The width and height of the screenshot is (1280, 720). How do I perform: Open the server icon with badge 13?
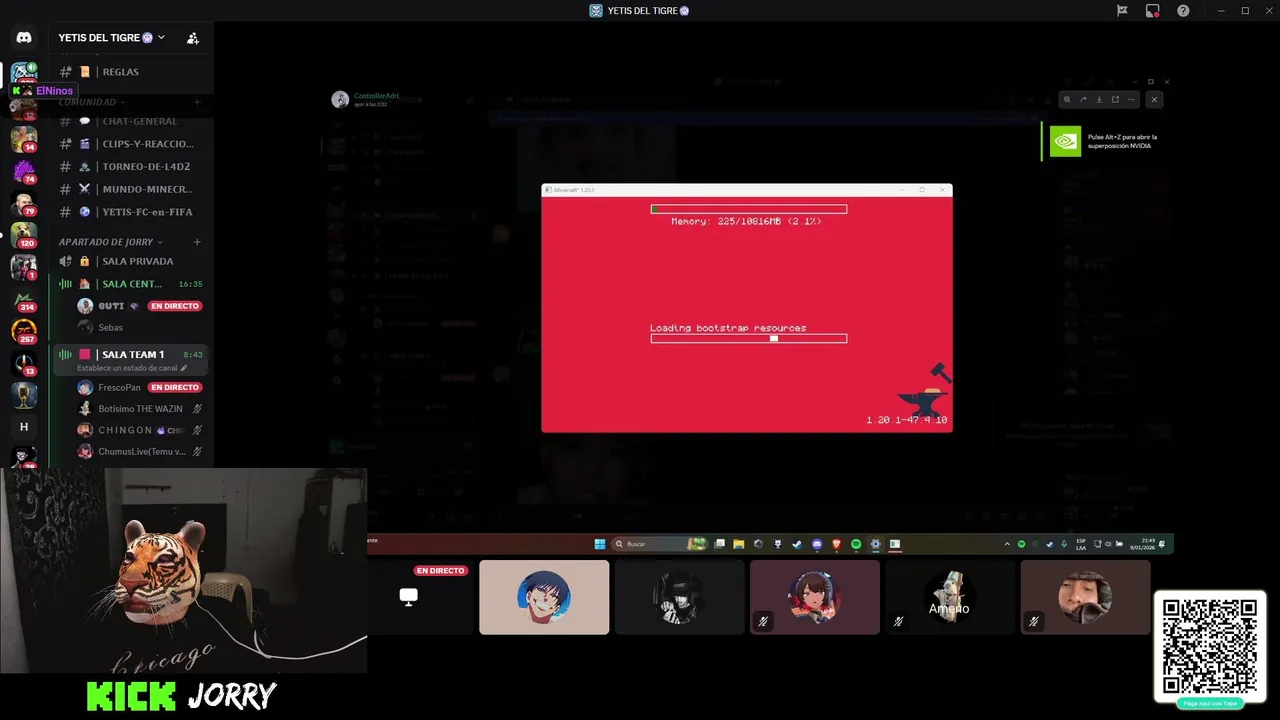tap(24, 363)
